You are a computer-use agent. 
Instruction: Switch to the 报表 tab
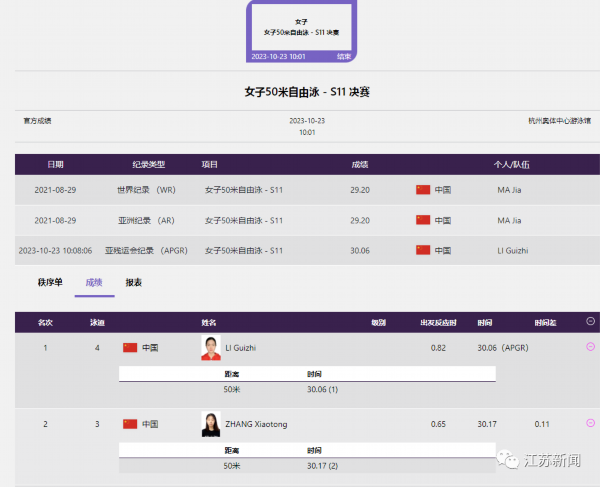(x=133, y=283)
